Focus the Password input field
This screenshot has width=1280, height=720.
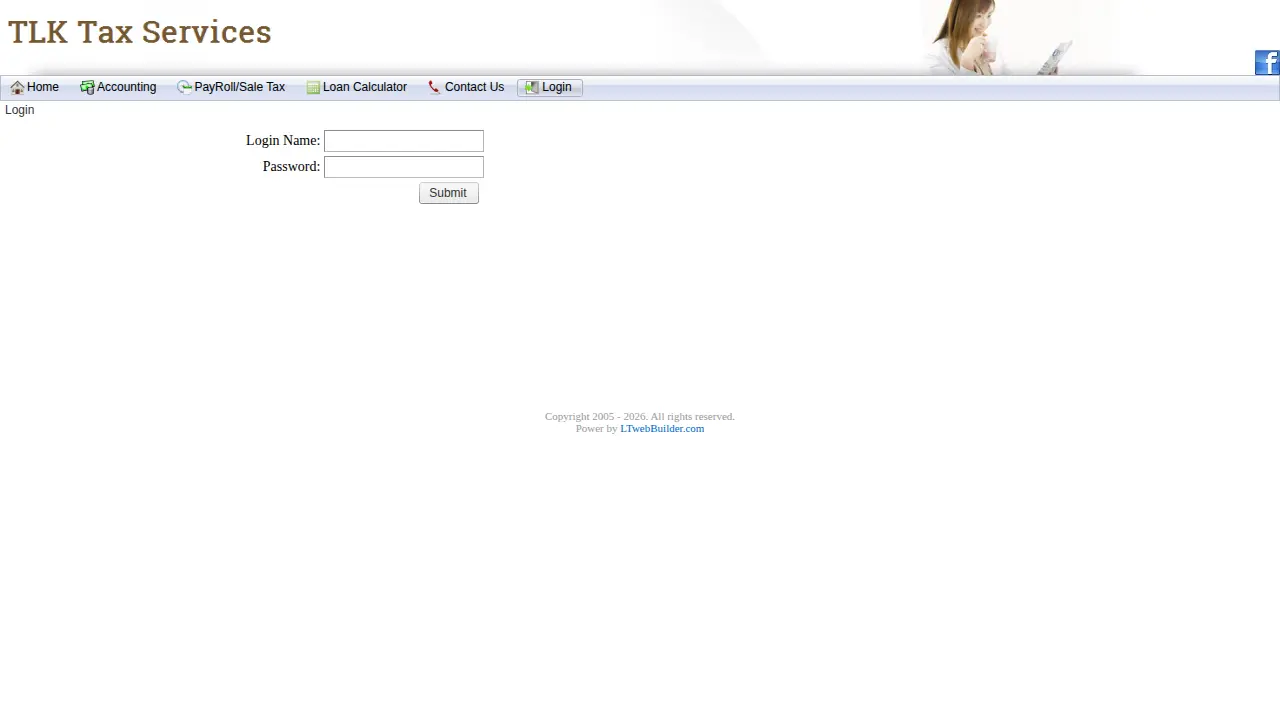(x=404, y=167)
